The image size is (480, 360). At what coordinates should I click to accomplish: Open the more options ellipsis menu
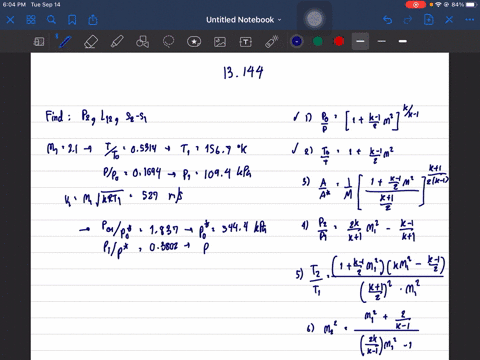(x=470, y=20)
